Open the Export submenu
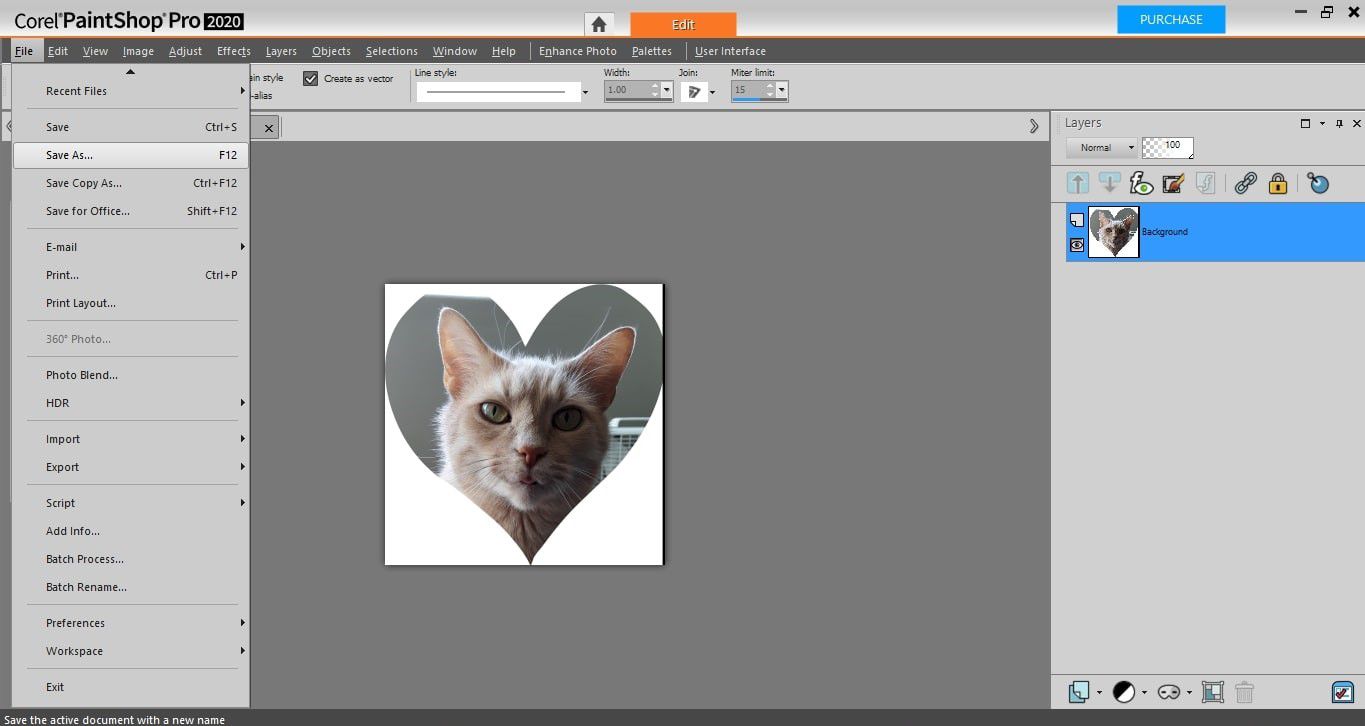 pyautogui.click(x=130, y=467)
